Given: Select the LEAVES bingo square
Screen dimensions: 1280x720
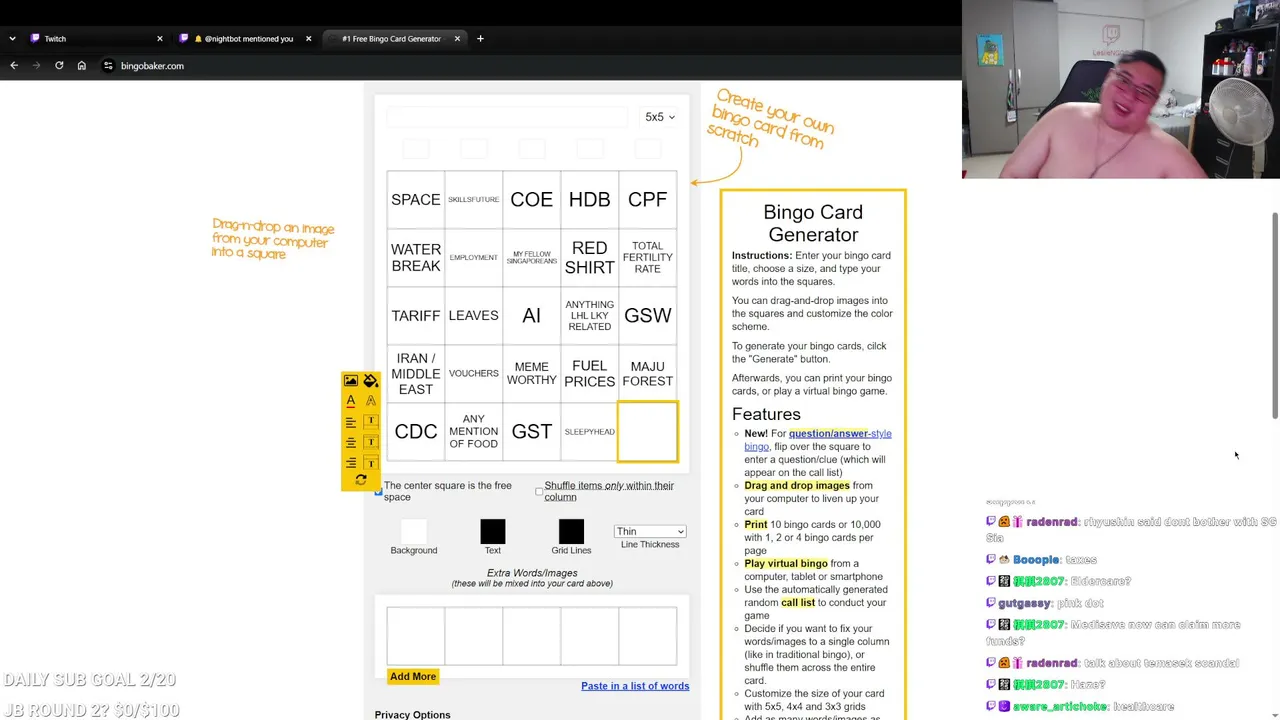Looking at the screenshot, I should (x=474, y=316).
